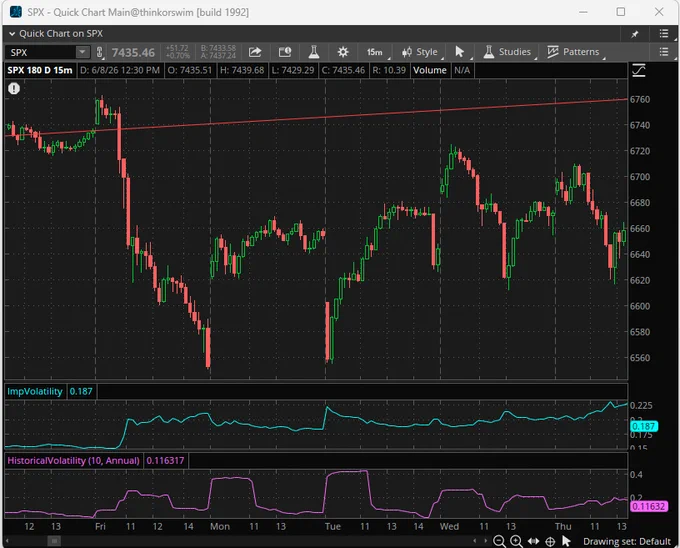Open the 15m timeframe selector
This screenshot has height=548, width=680.
pos(375,52)
